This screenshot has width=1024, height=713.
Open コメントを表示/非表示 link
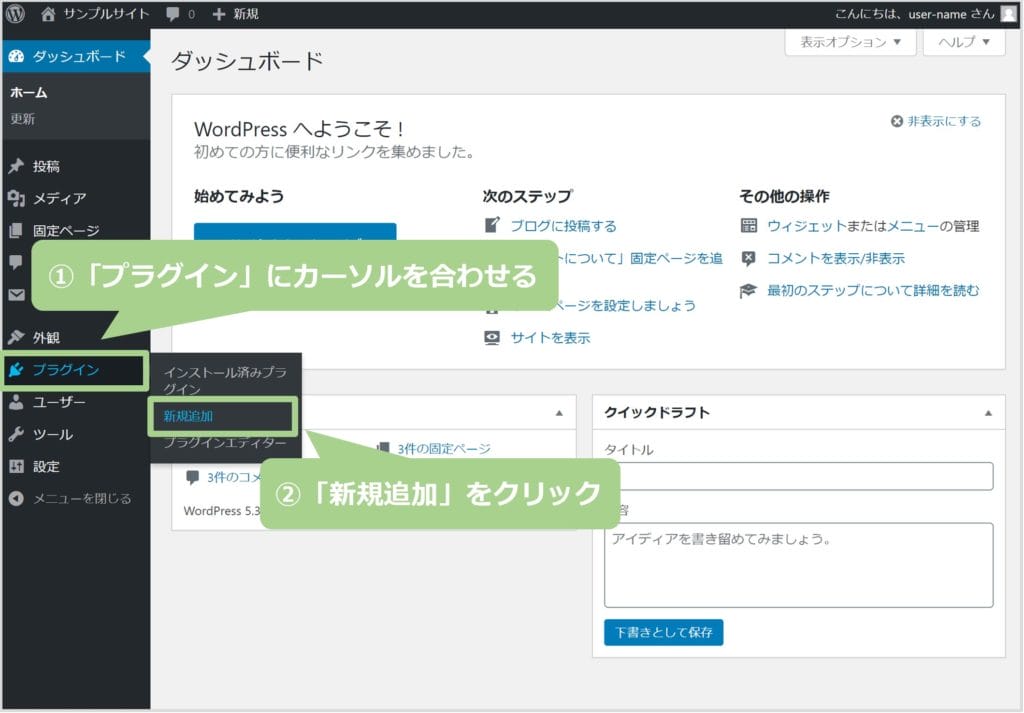coord(836,259)
